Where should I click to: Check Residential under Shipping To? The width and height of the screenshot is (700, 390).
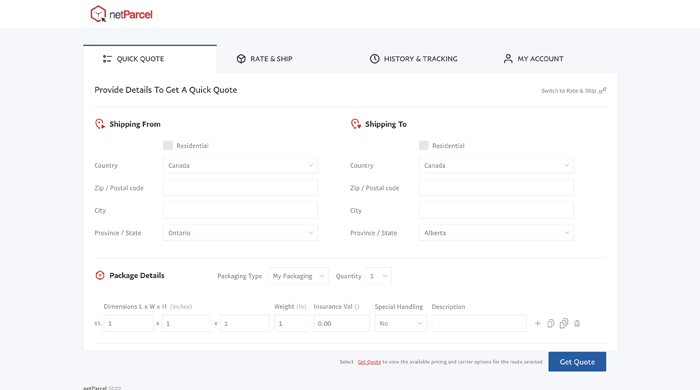[424, 145]
